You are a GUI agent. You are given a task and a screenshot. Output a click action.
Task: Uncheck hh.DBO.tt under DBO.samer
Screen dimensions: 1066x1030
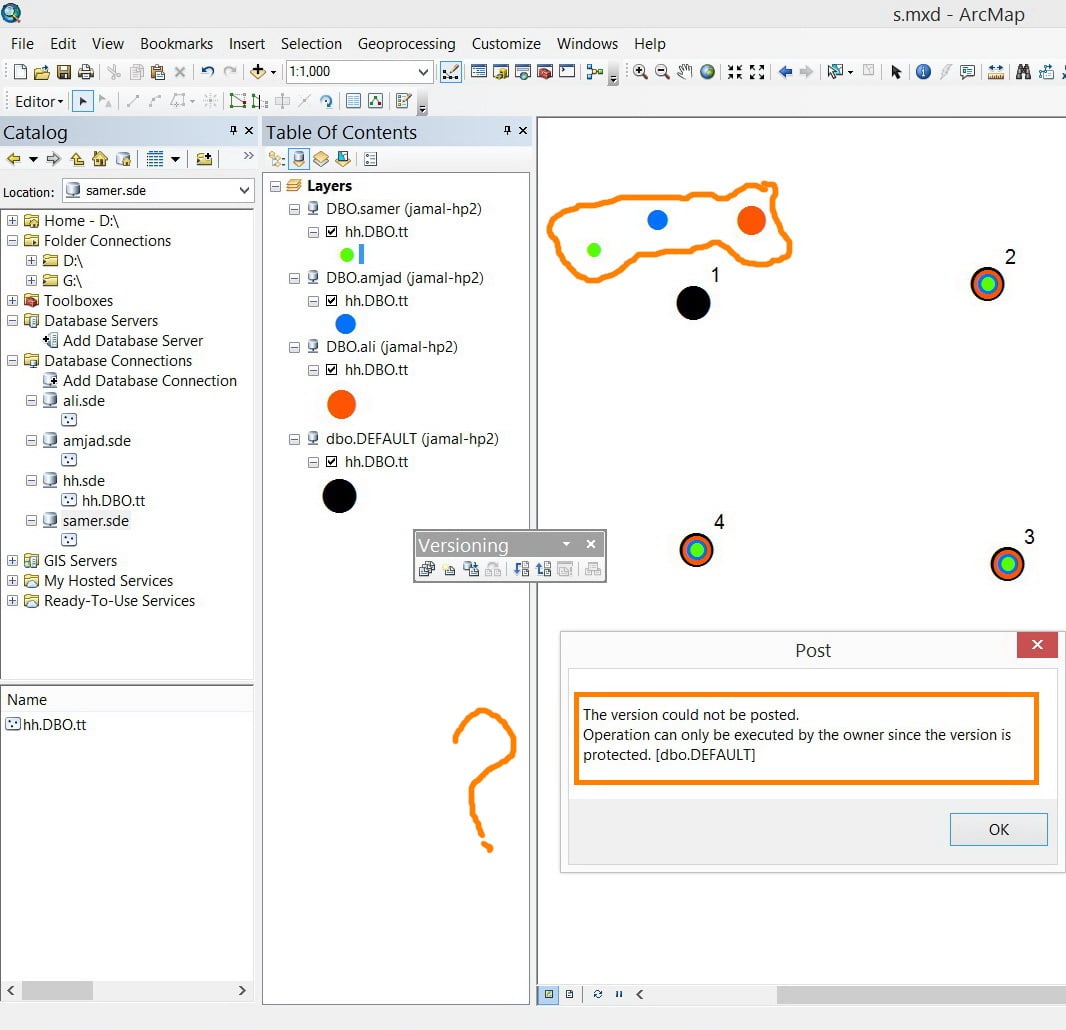point(332,232)
